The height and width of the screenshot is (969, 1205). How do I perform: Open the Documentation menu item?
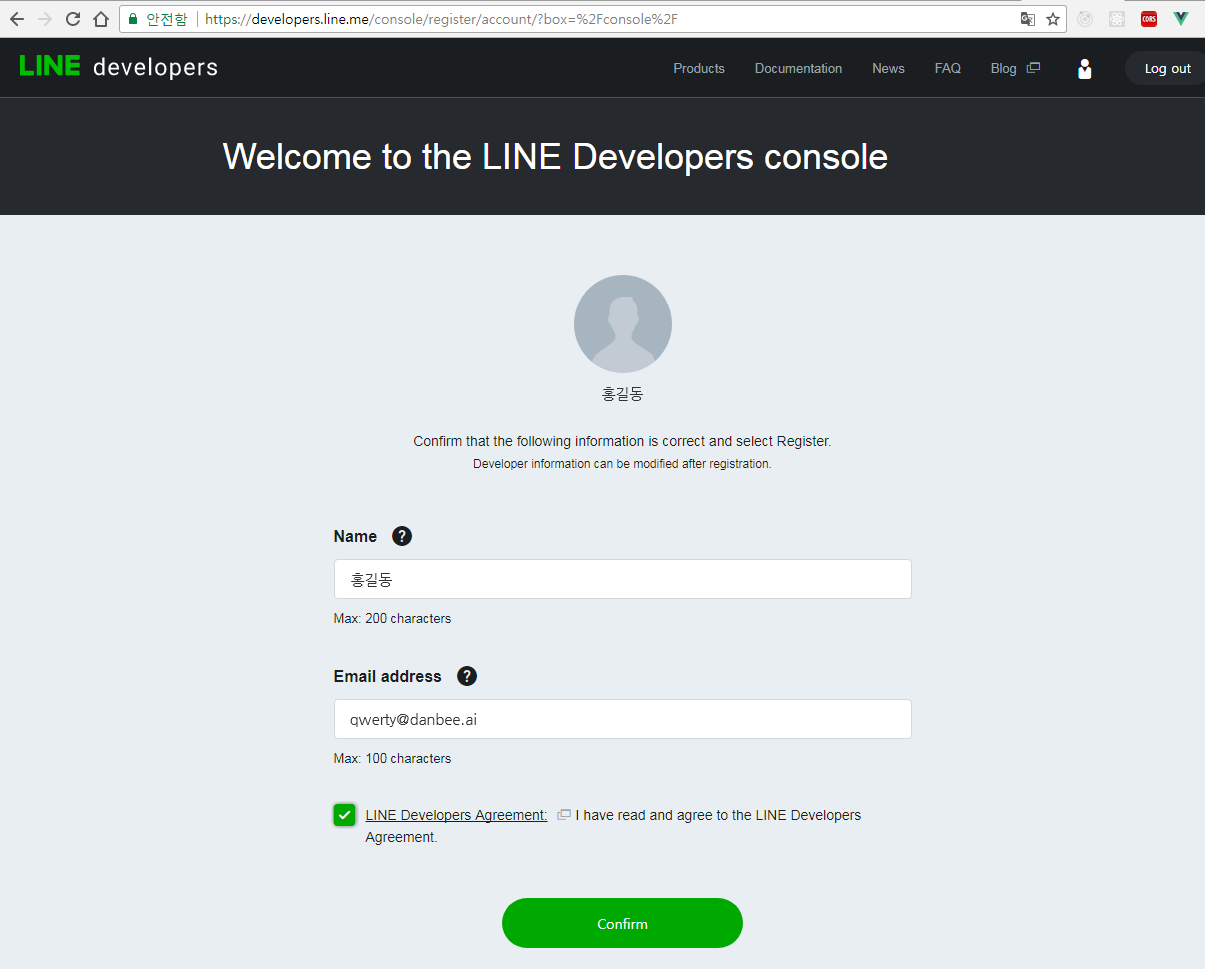pyautogui.click(x=798, y=68)
